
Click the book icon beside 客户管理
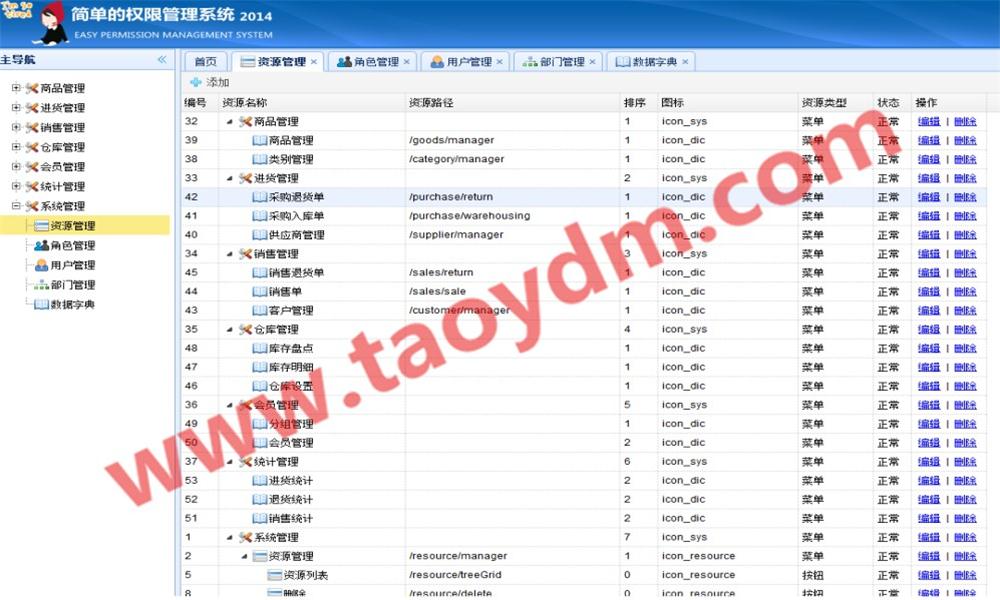(260, 311)
